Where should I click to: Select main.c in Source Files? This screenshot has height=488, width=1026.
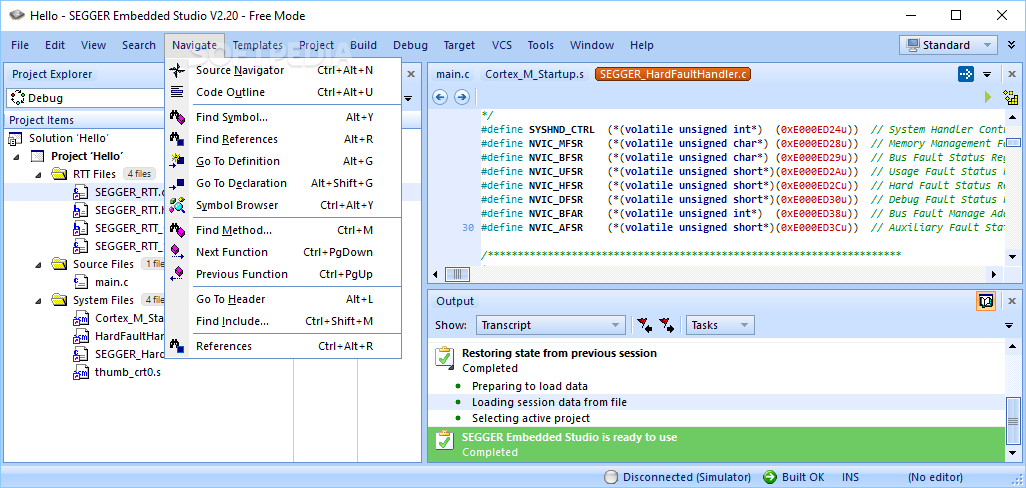pyautogui.click(x=111, y=282)
